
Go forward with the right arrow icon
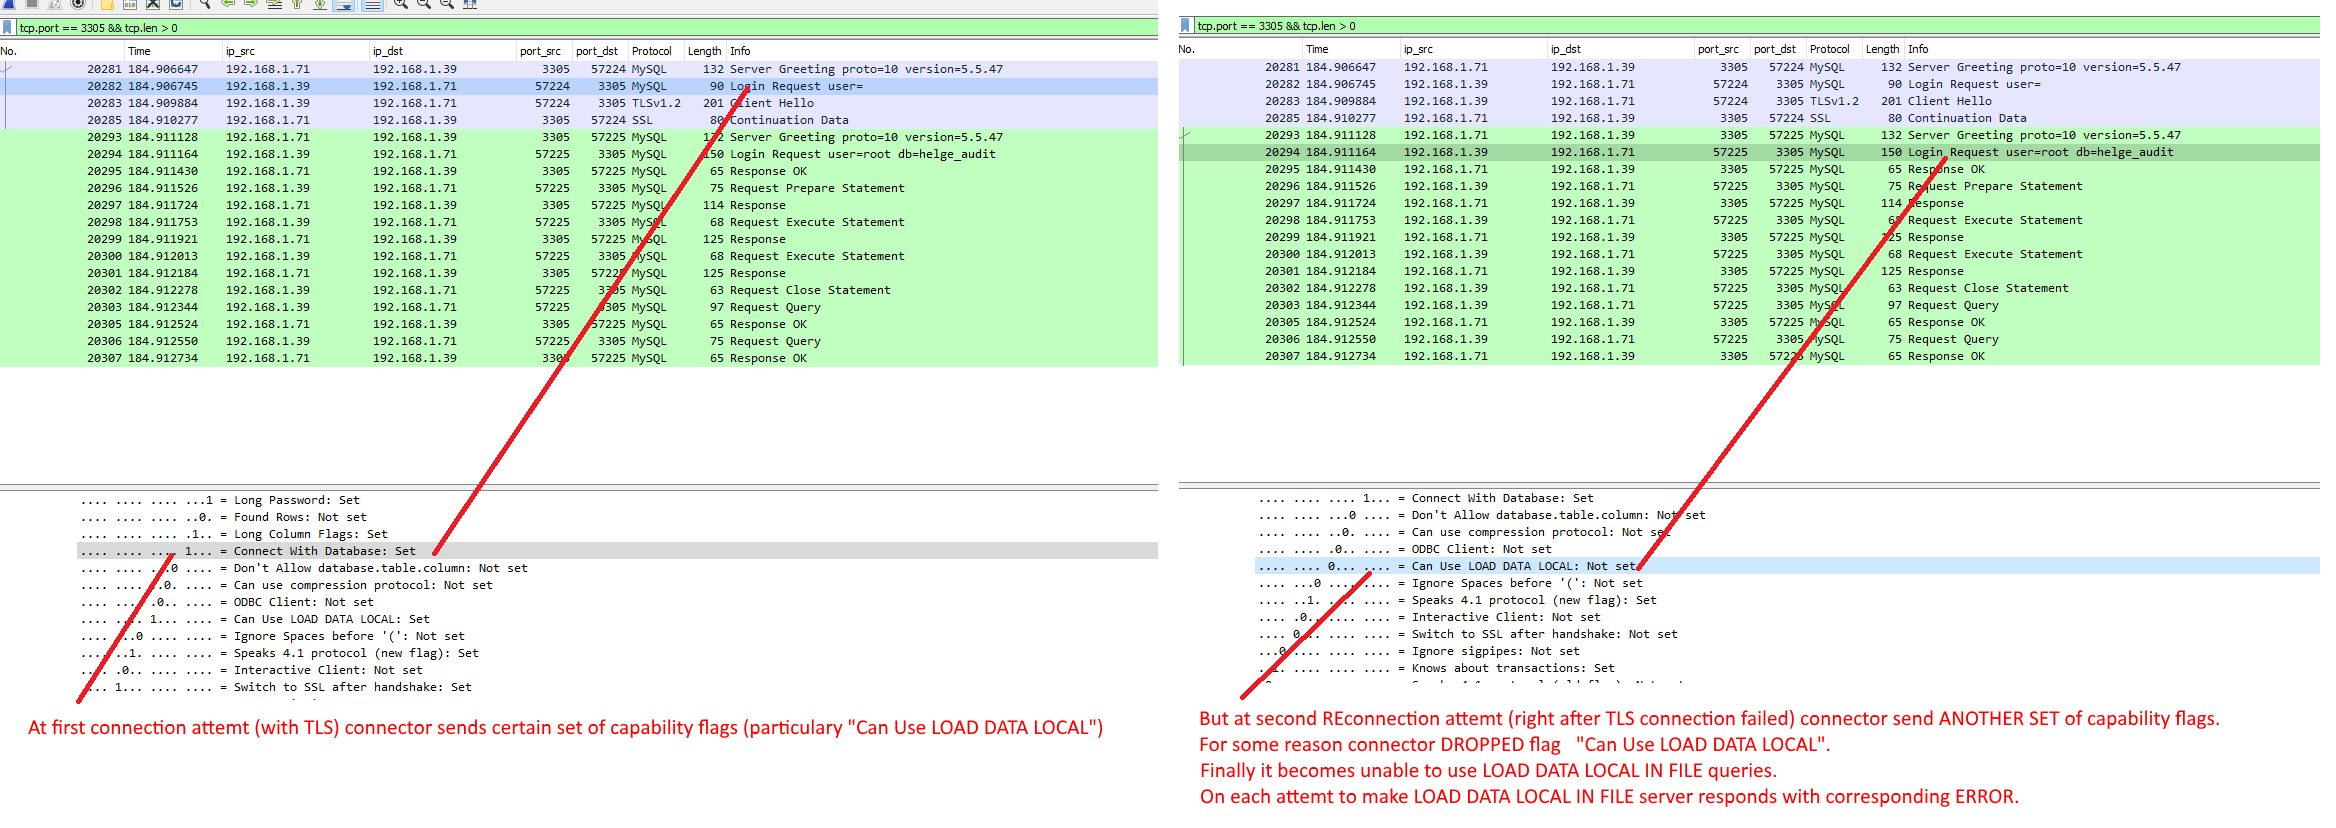(251, 4)
